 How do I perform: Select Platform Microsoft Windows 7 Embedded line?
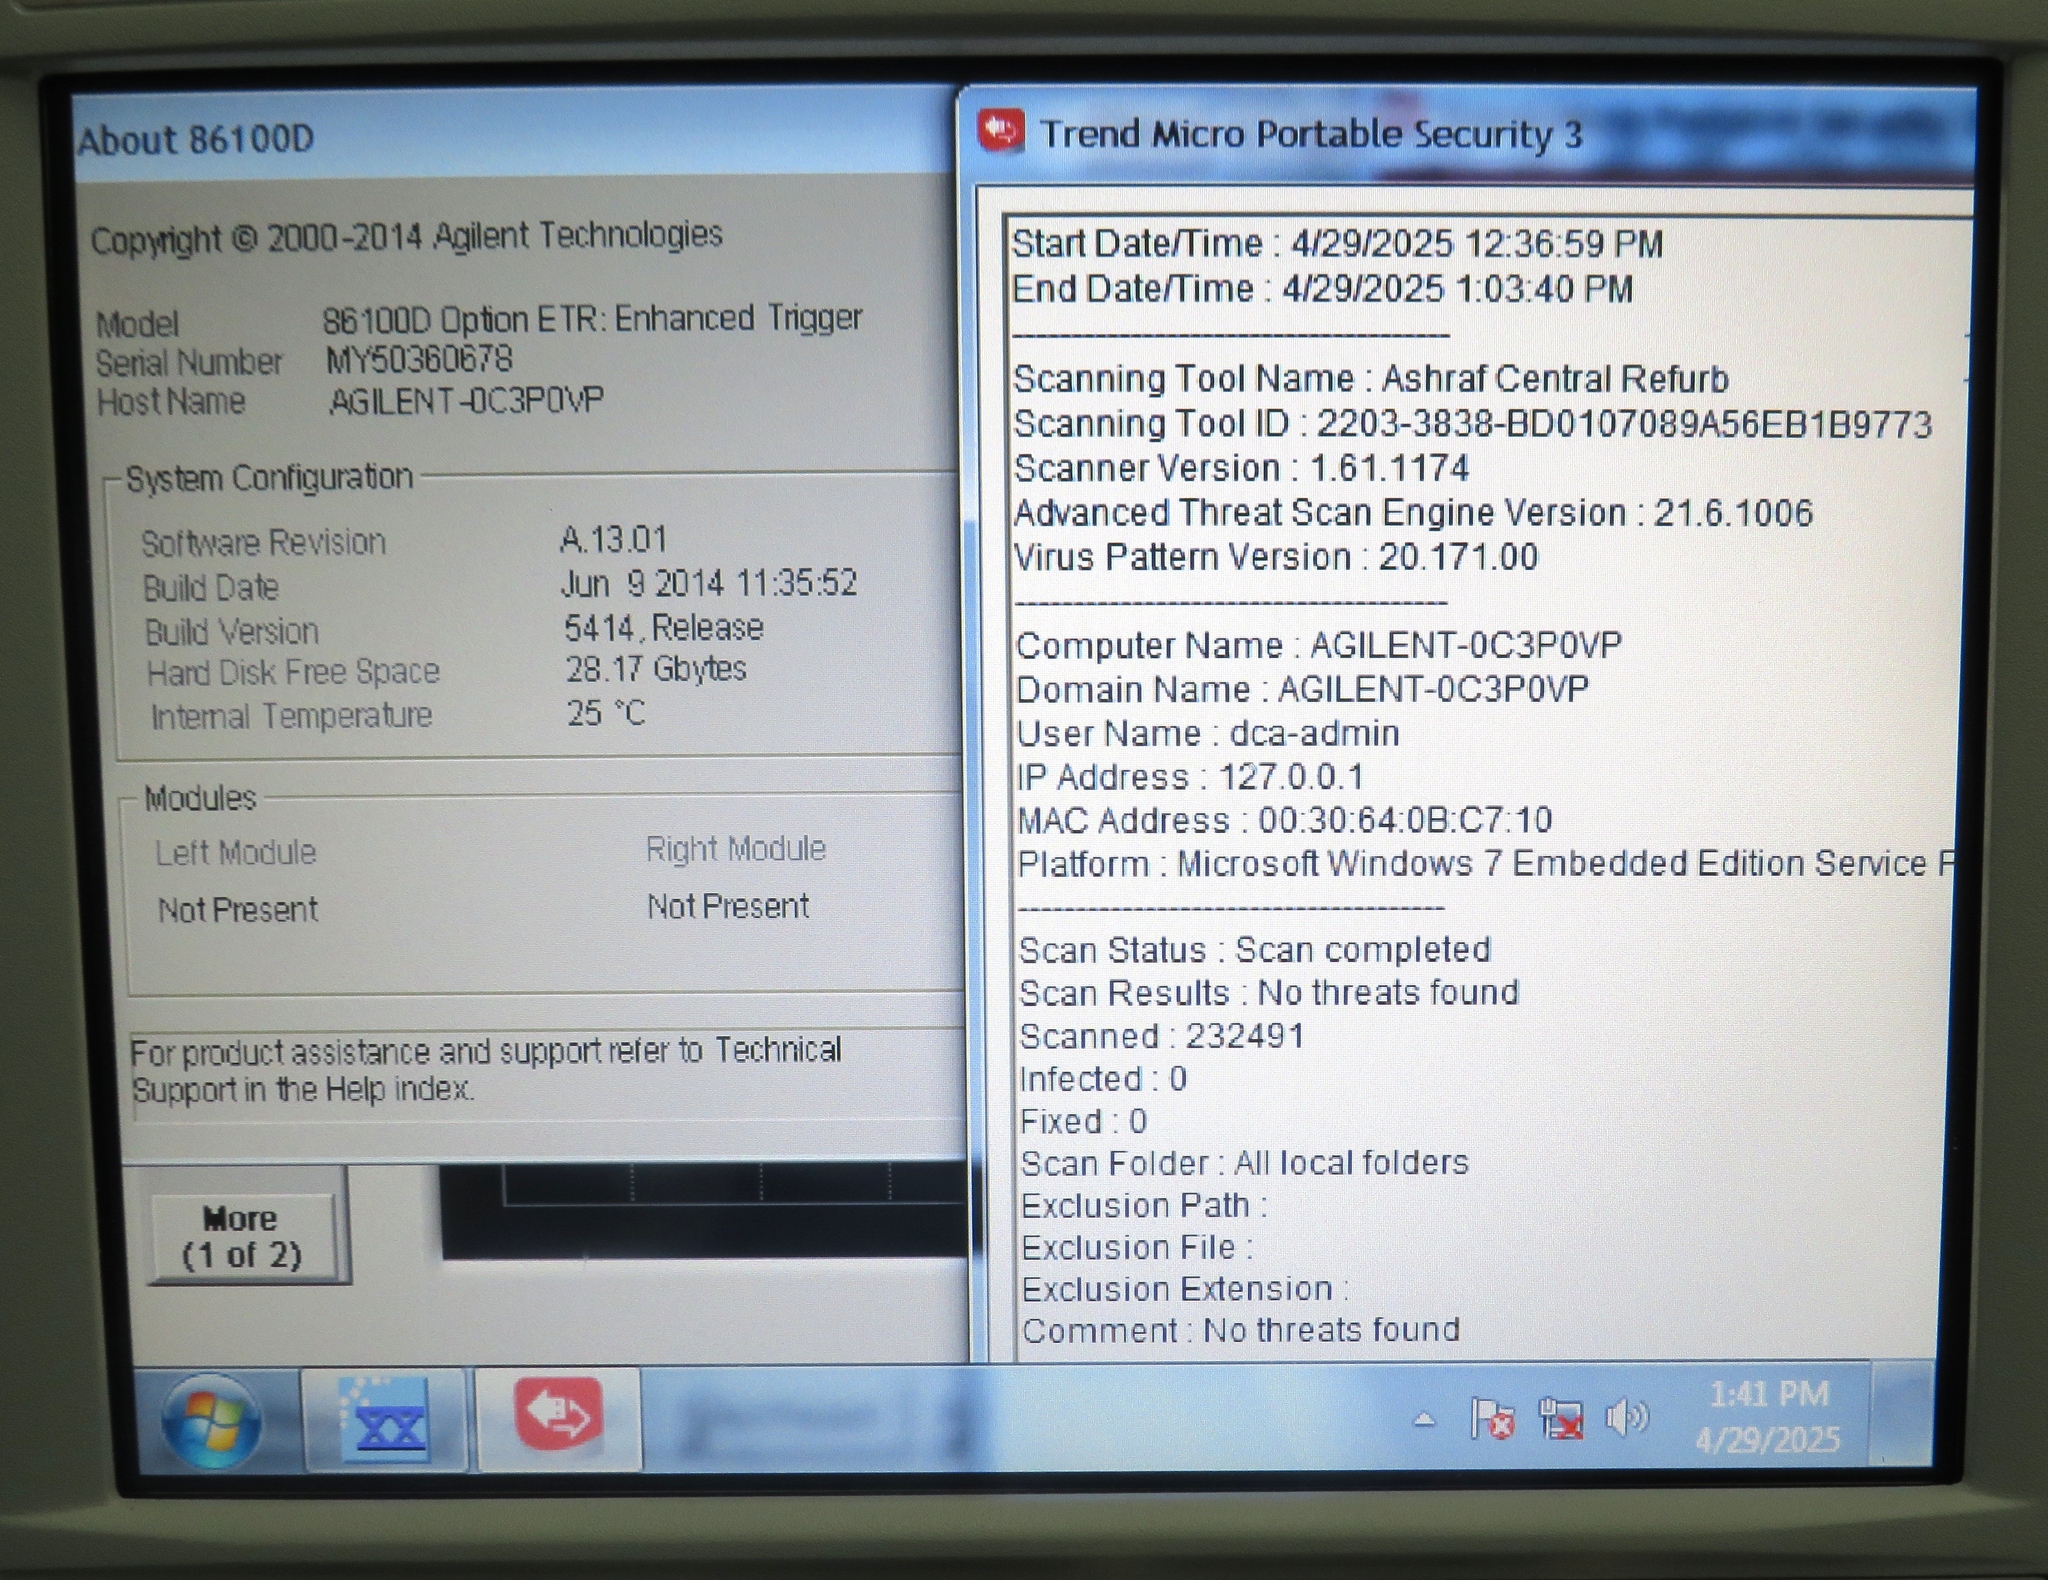pos(1486,863)
